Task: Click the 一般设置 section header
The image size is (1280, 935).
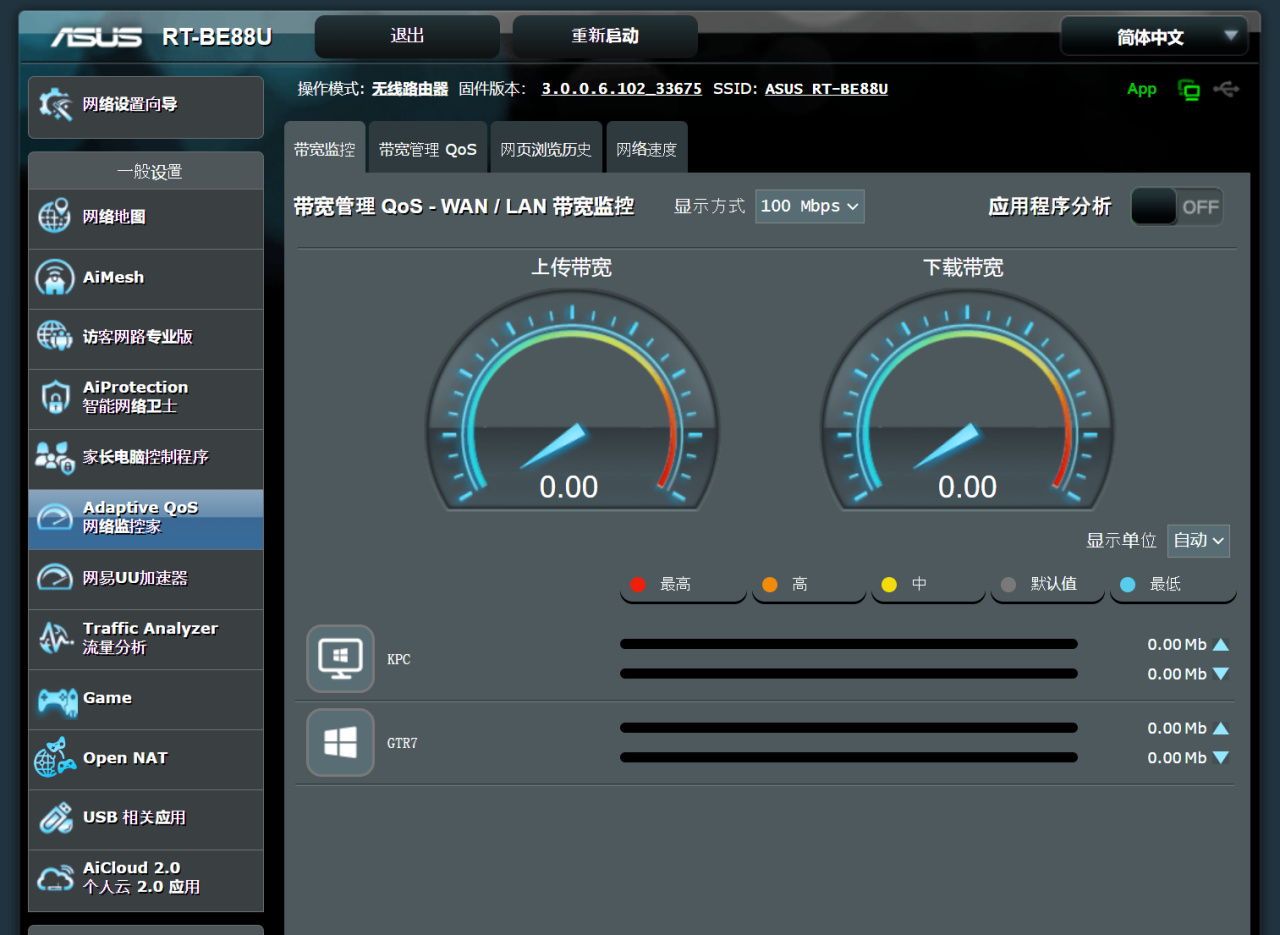Action: coord(146,171)
